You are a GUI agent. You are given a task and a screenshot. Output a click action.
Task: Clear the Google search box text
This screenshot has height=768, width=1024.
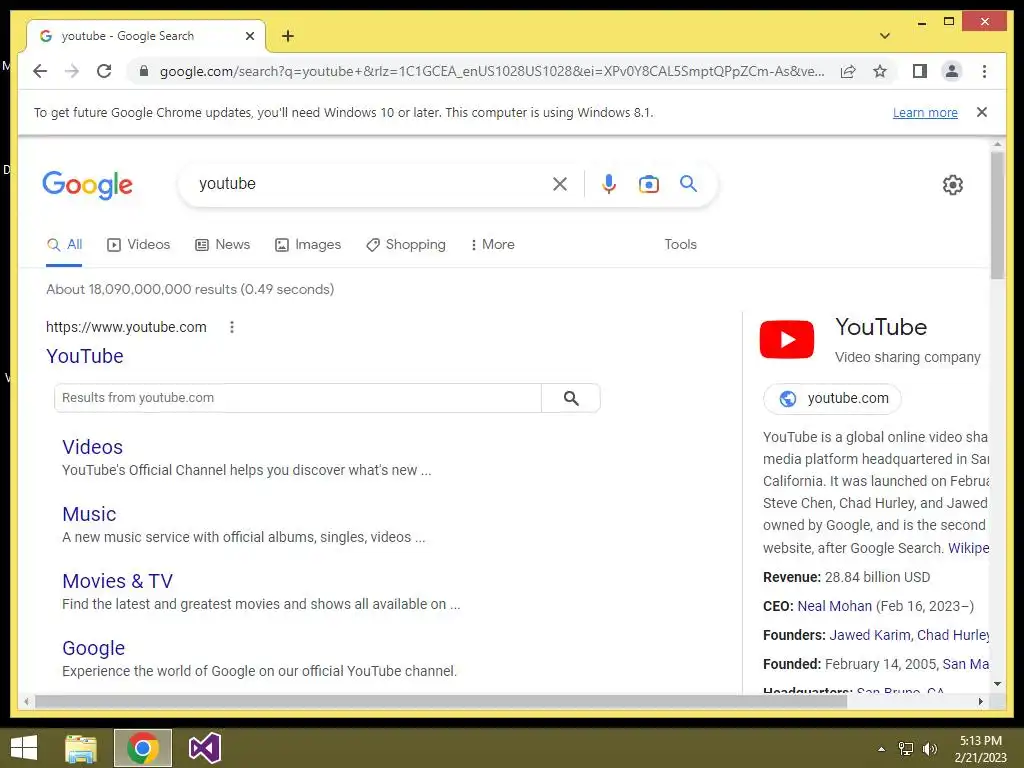pyautogui.click(x=560, y=184)
